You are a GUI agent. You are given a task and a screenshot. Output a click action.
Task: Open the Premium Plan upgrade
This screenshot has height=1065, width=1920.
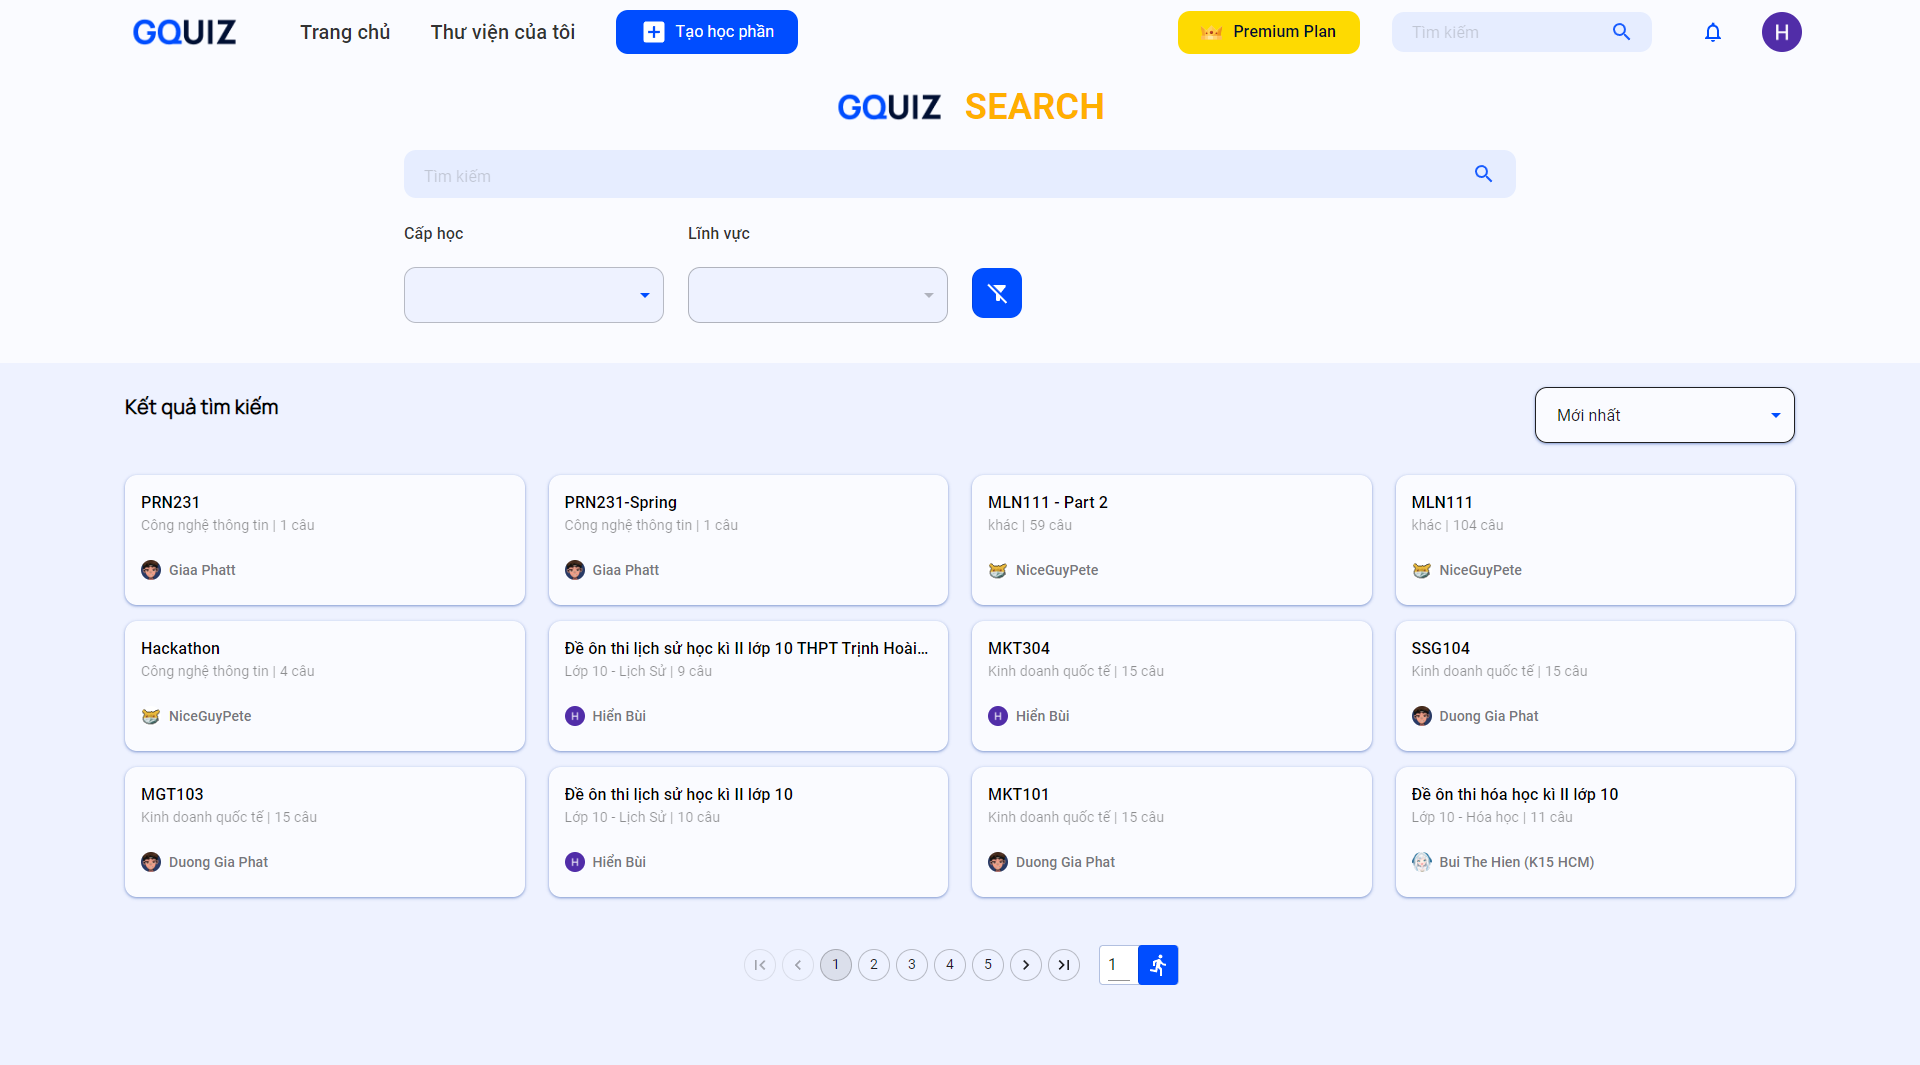tap(1269, 32)
